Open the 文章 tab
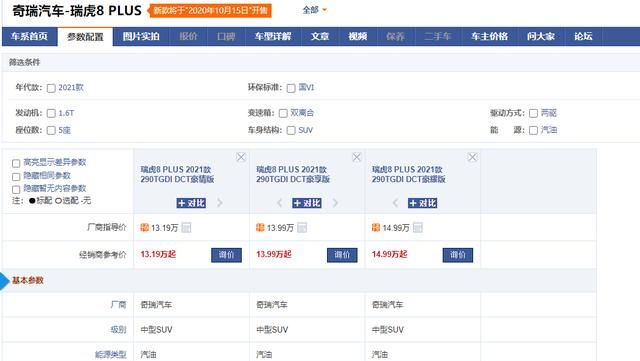Image resolution: width=640 pixels, height=361 pixels. [x=320, y=36]
